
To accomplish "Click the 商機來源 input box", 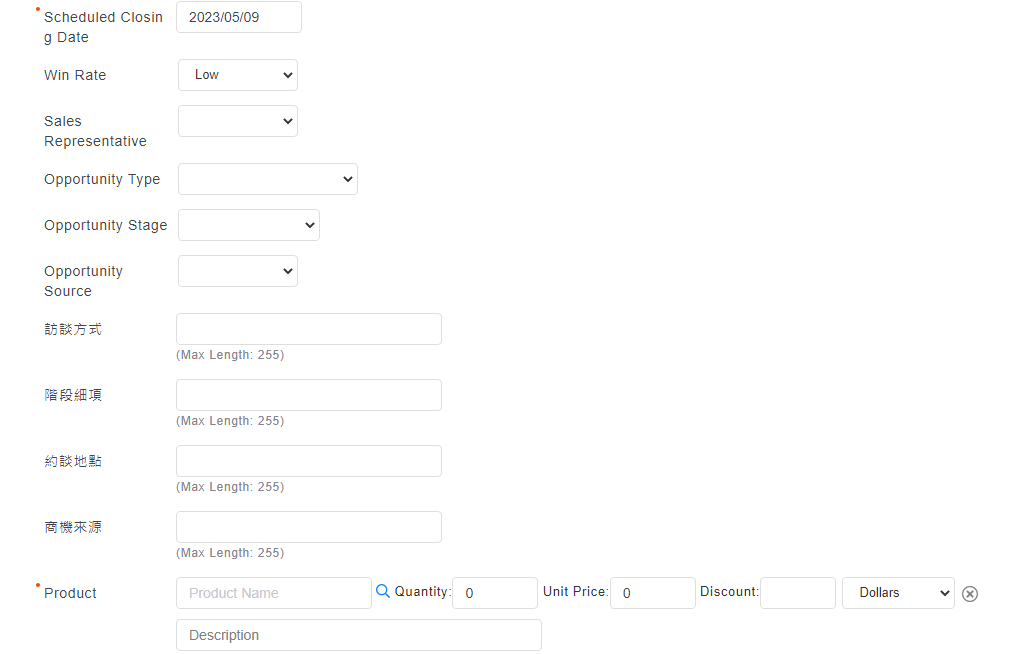I will (x=309, y=527).
